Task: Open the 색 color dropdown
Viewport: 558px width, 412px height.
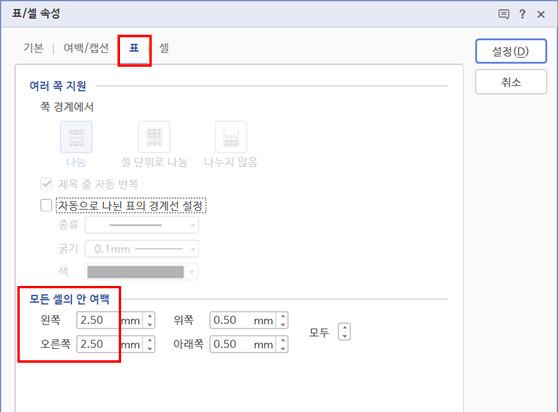Action: [x=142, y=272]
